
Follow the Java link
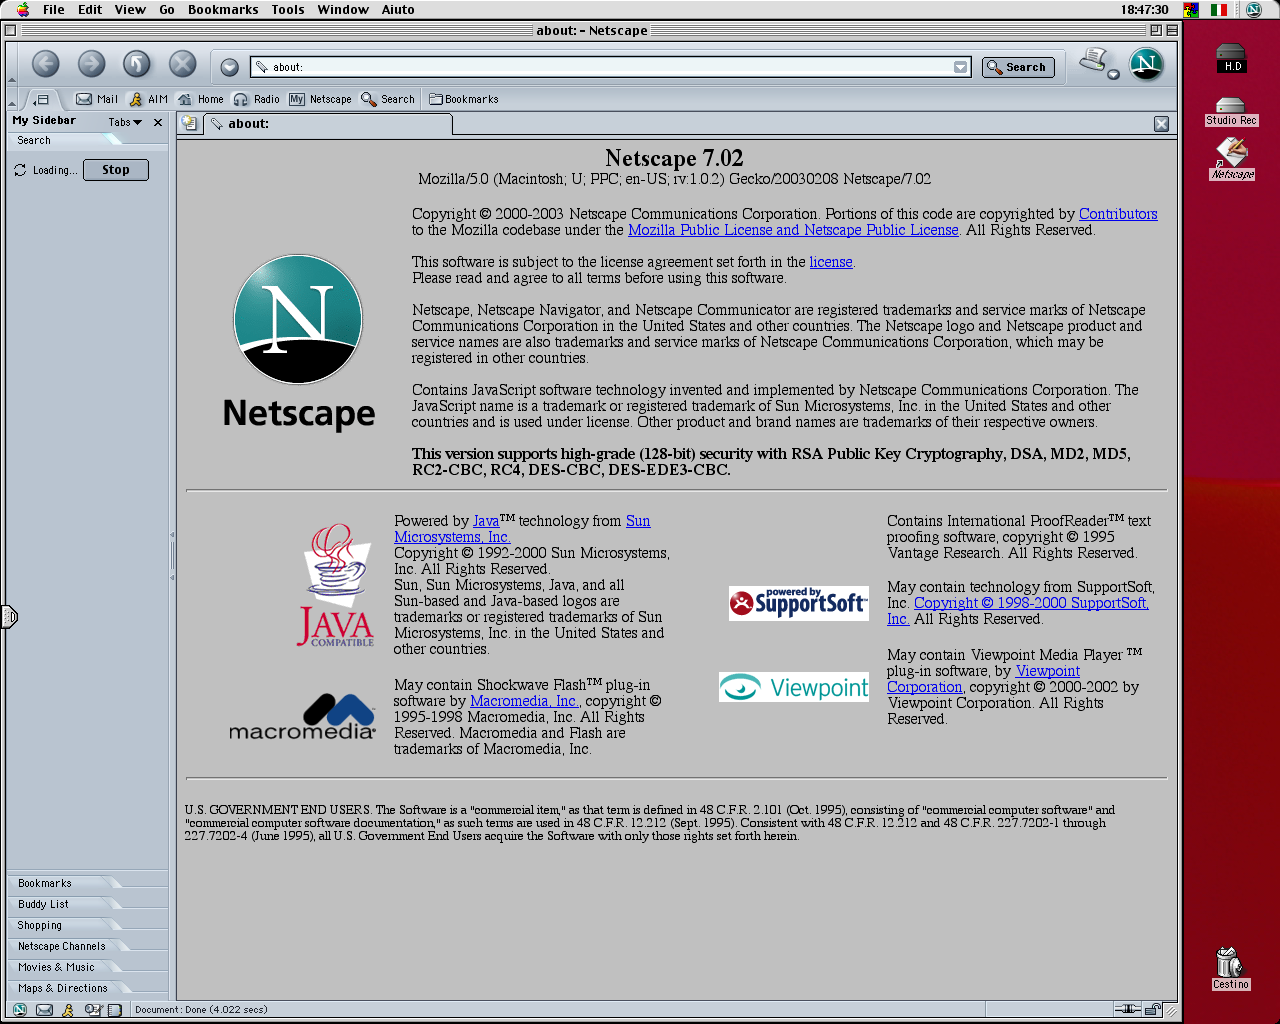486,521
